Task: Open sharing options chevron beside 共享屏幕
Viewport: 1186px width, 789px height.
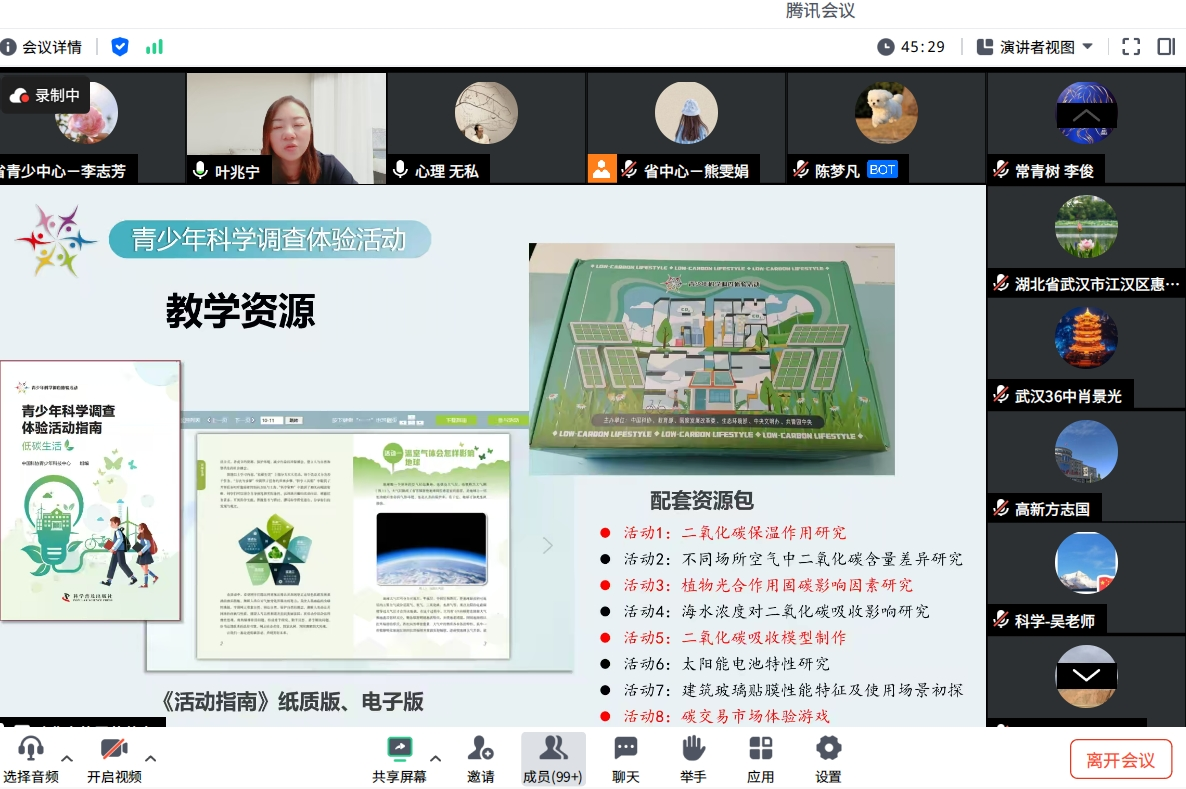Action: click(434, 760)
